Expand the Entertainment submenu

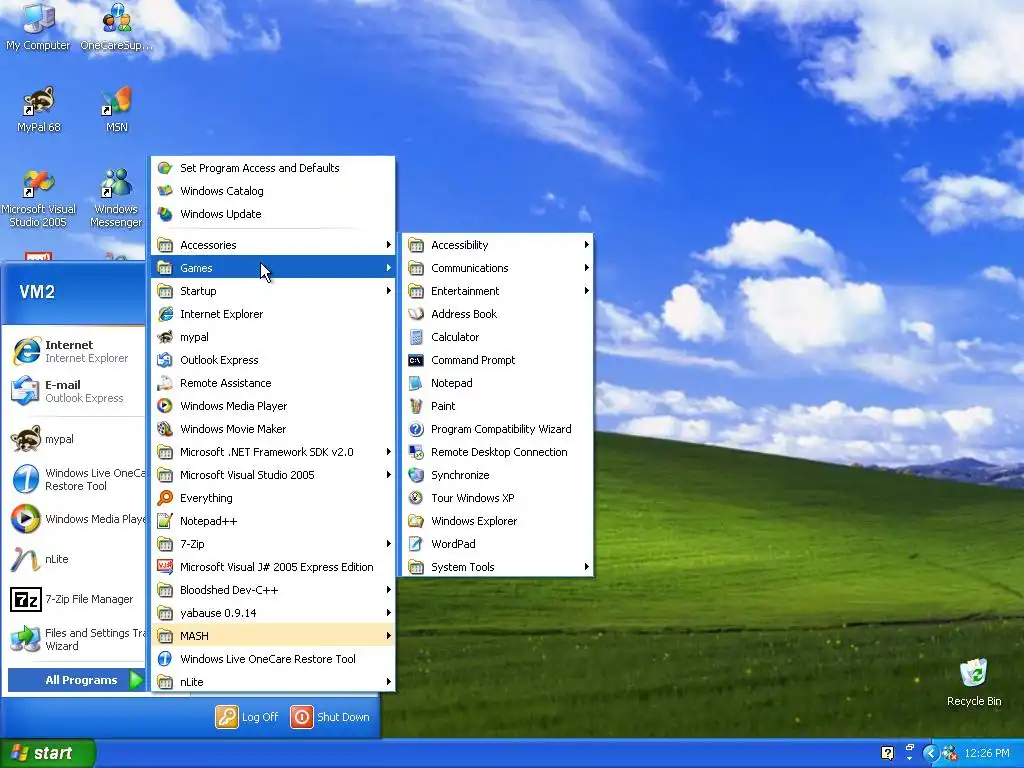498,291
